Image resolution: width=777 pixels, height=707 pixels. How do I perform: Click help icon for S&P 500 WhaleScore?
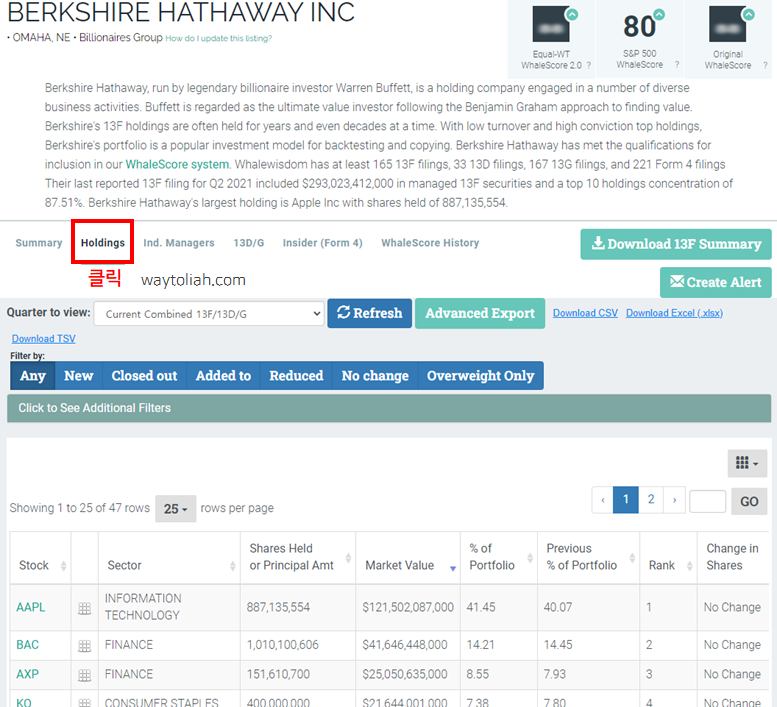(677, 64)
